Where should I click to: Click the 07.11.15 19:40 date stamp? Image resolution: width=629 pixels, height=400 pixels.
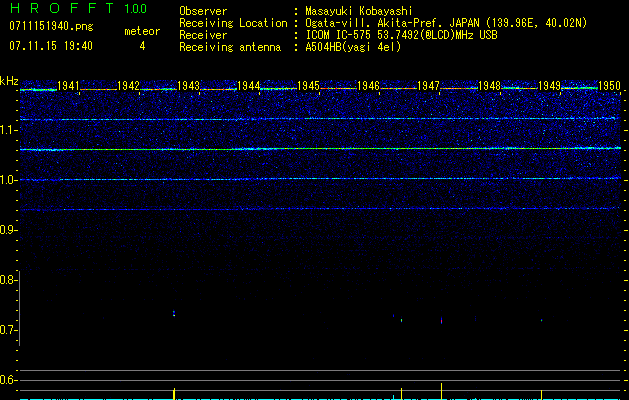click(50, 46)
